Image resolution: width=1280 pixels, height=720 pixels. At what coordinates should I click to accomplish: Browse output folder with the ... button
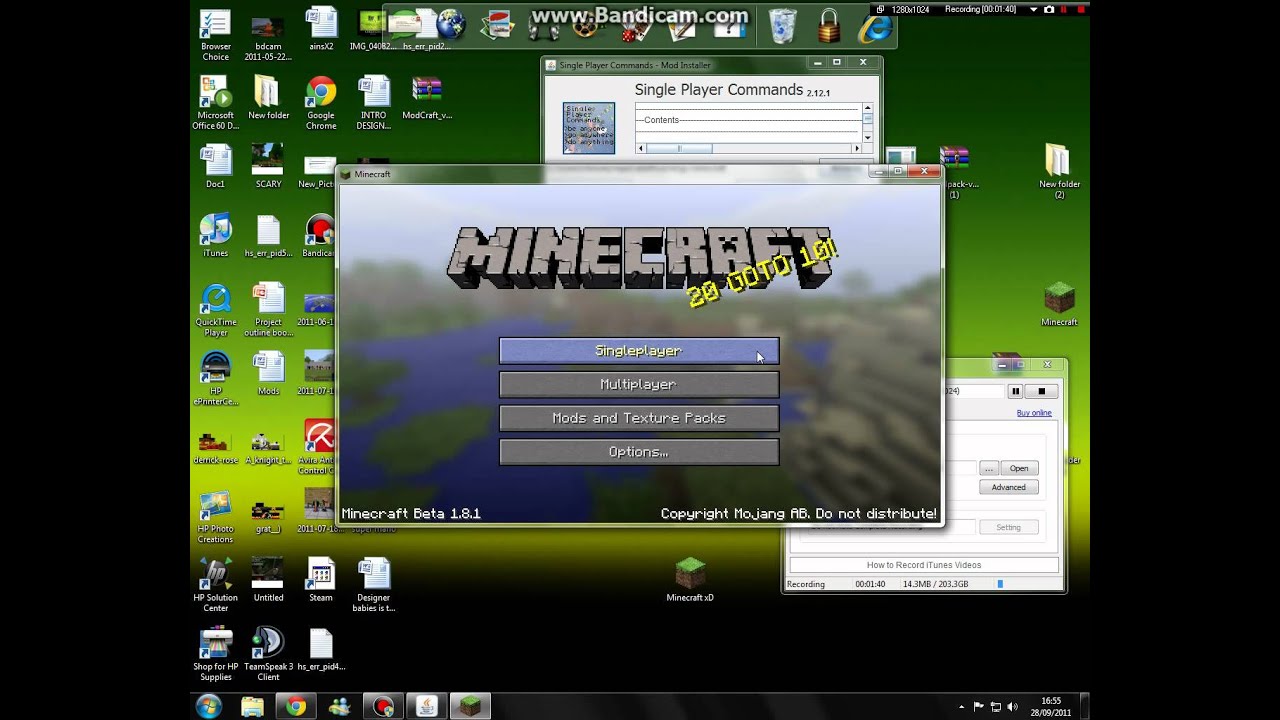pos(988,468)
